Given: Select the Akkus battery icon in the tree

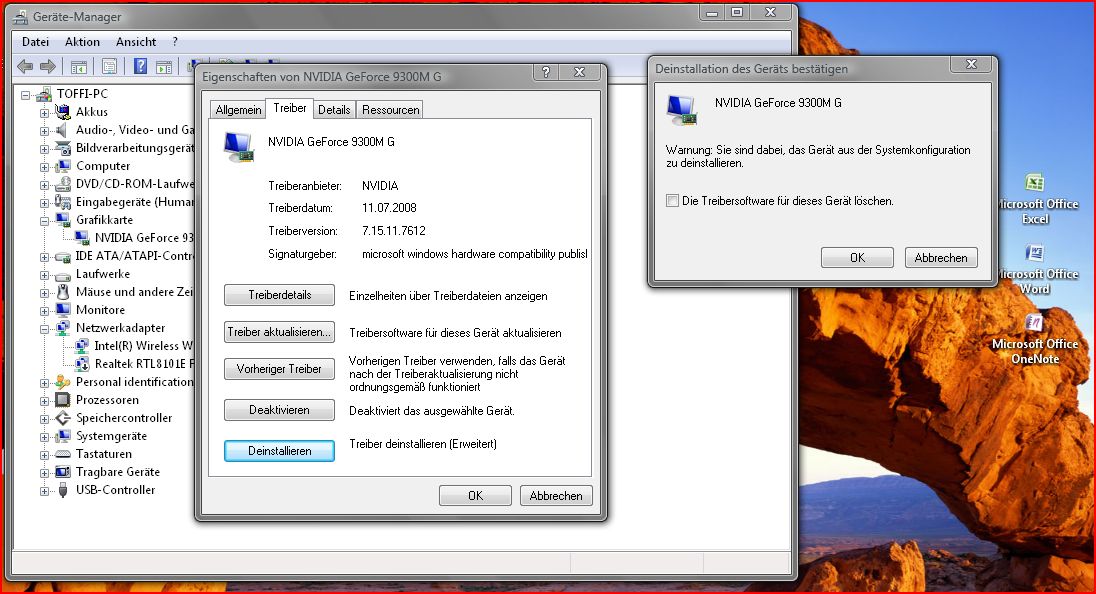Looking at the screenshot, I should [x=63, y=112].
